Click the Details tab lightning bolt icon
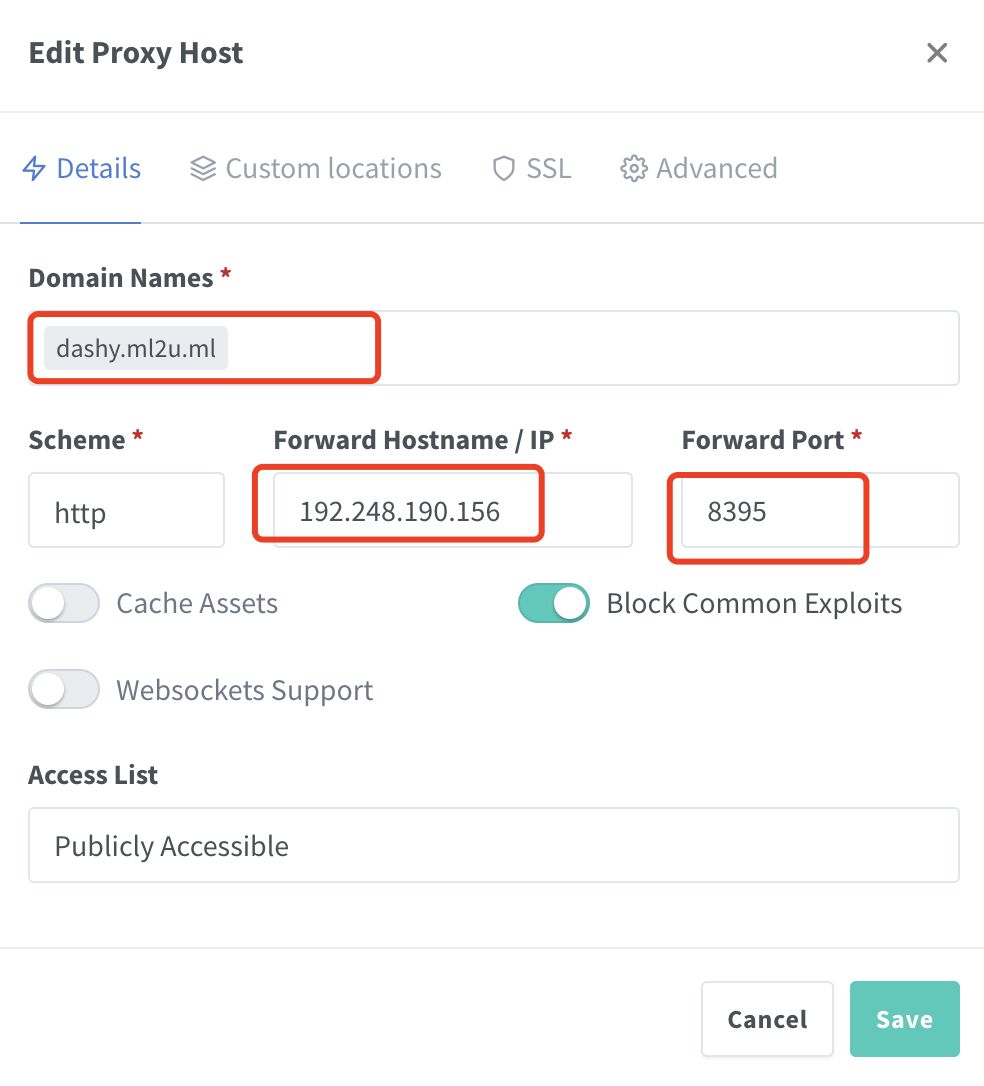This screenshot has width=984, height=1086. (x=34, y=169)
